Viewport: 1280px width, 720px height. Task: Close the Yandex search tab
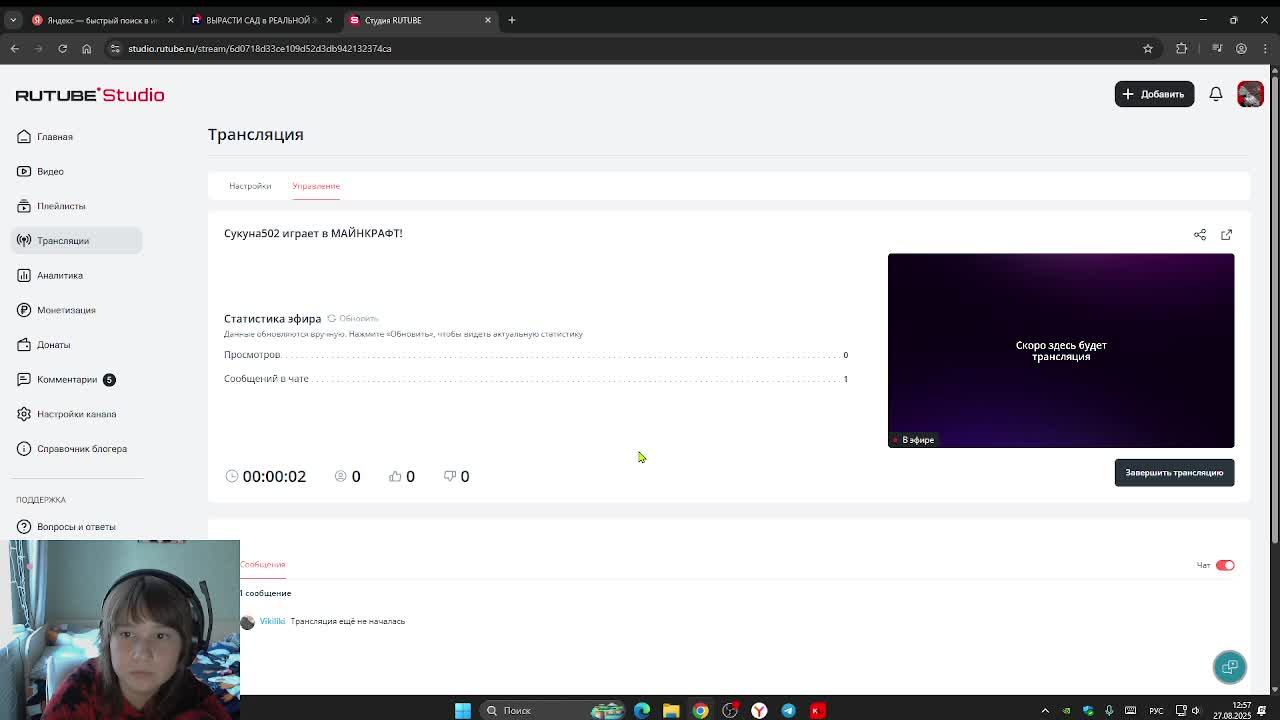click(x=170, y=20)
